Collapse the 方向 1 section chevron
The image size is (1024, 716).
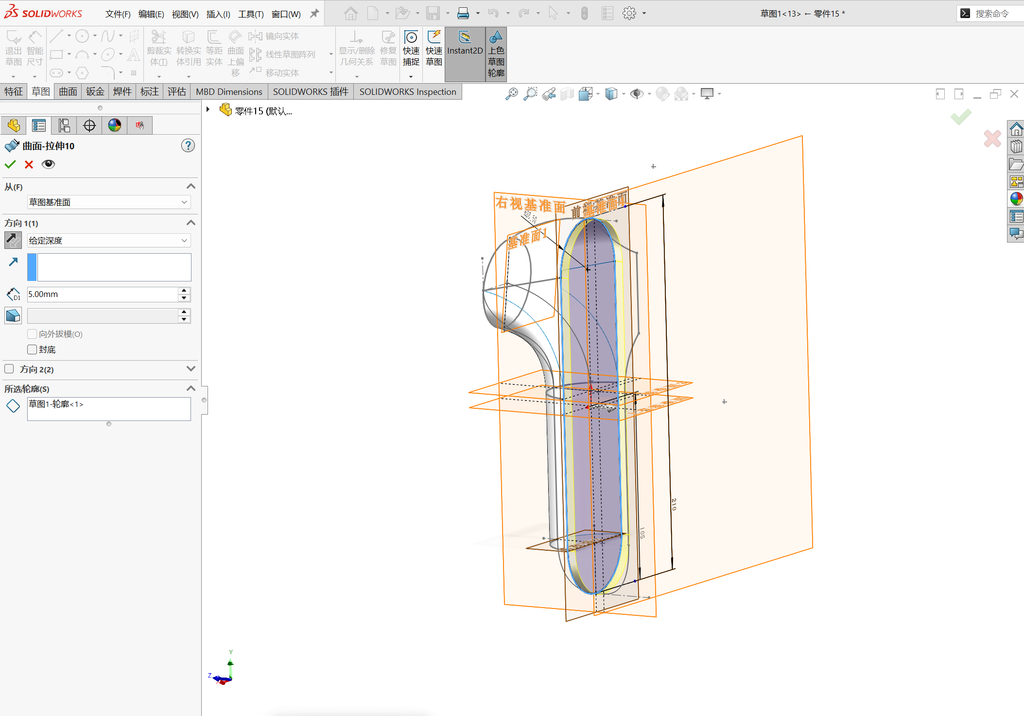click(x=191, y=223)
